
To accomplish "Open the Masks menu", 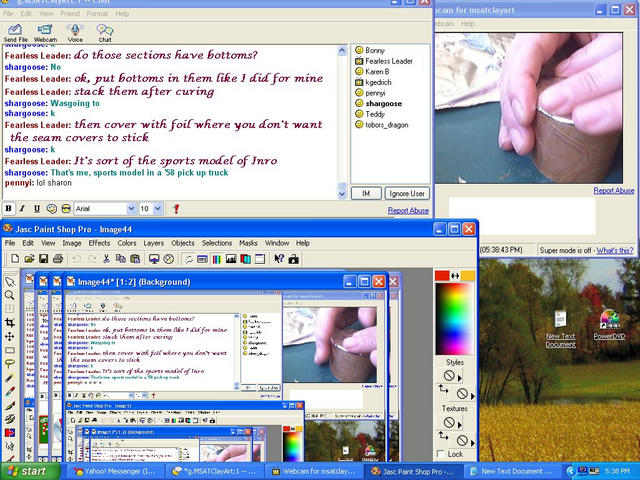I will [248, 243].
